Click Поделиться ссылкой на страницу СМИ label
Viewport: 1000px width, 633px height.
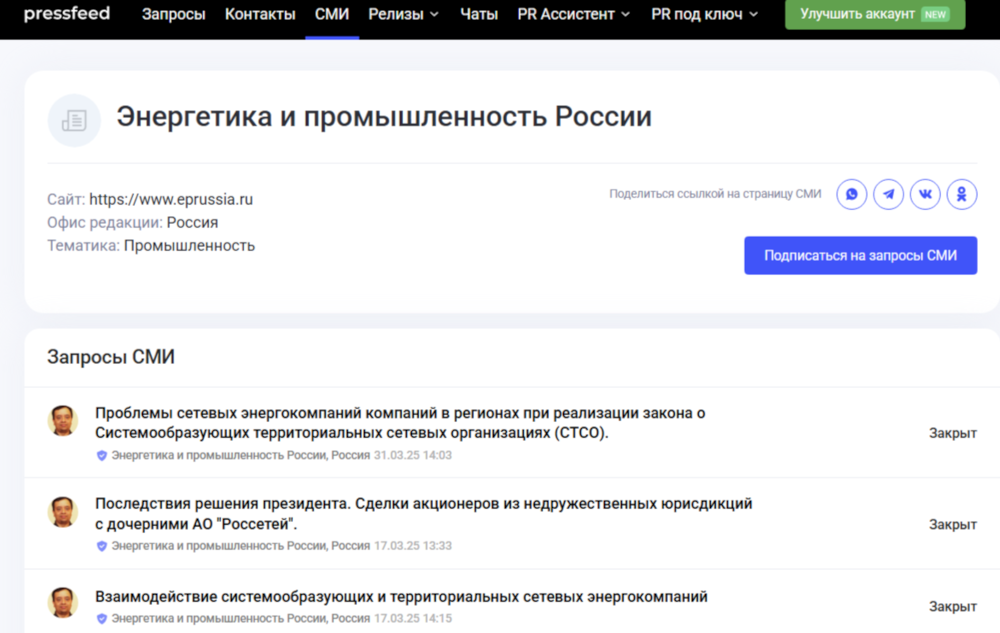pyautogui.click(x=715, y=194)
